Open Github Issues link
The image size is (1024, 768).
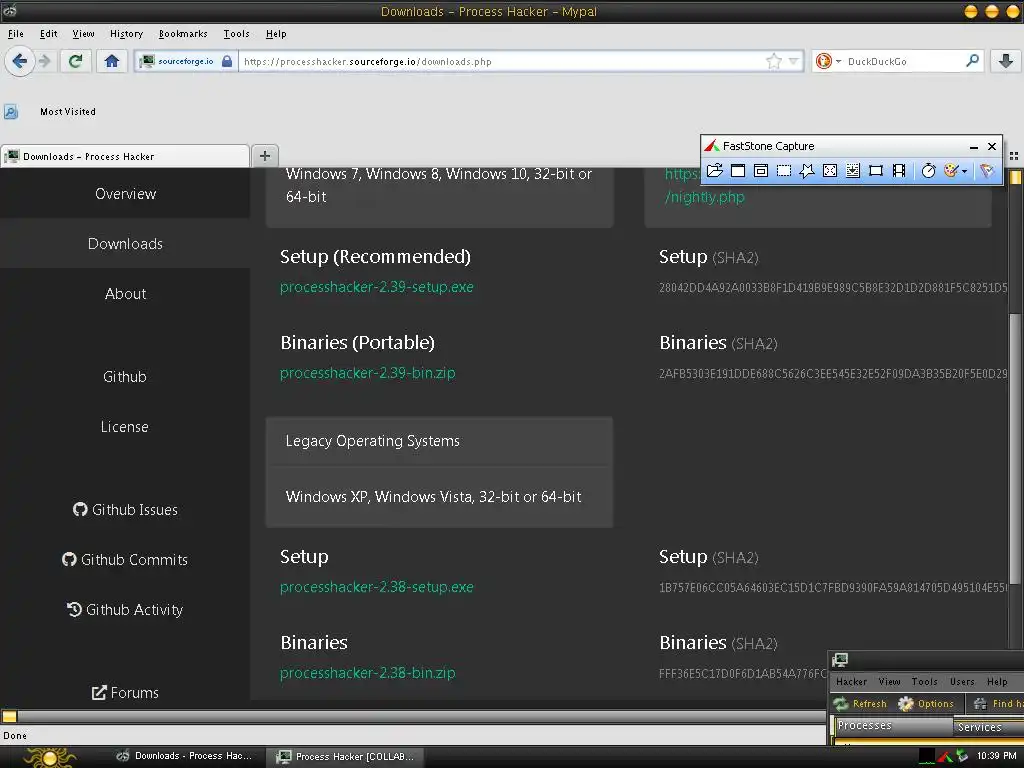pos(125,509)
